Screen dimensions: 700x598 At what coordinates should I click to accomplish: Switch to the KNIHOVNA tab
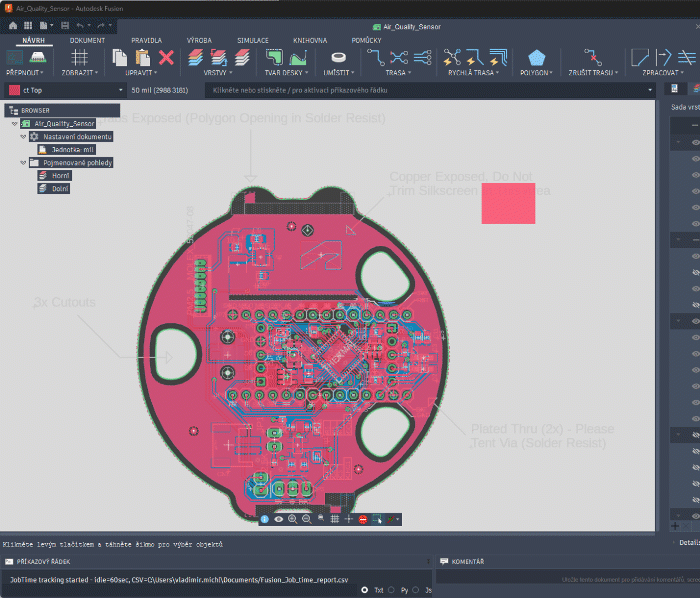click(x=310, y=41)
